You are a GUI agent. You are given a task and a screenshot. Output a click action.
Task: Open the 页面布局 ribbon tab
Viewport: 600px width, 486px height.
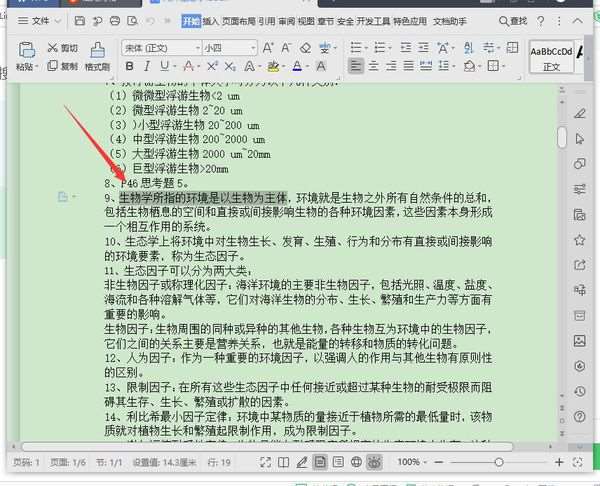pos(238,21)
